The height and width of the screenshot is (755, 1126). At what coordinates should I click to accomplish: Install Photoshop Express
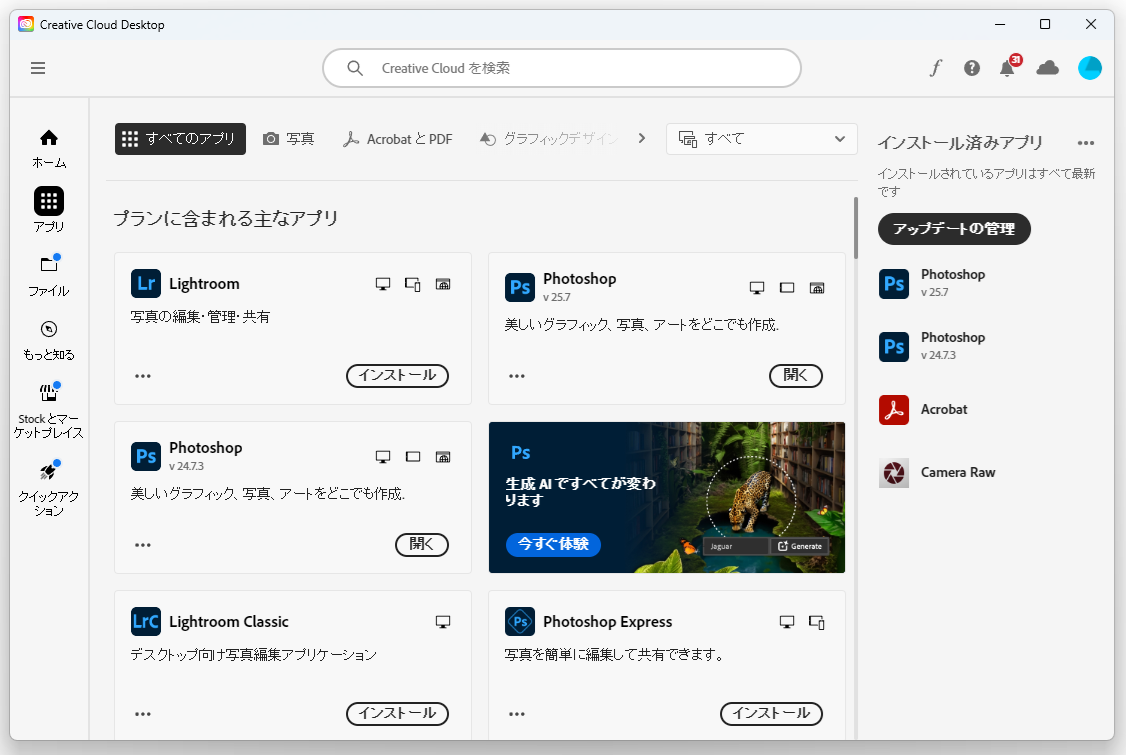coord(771,713)
